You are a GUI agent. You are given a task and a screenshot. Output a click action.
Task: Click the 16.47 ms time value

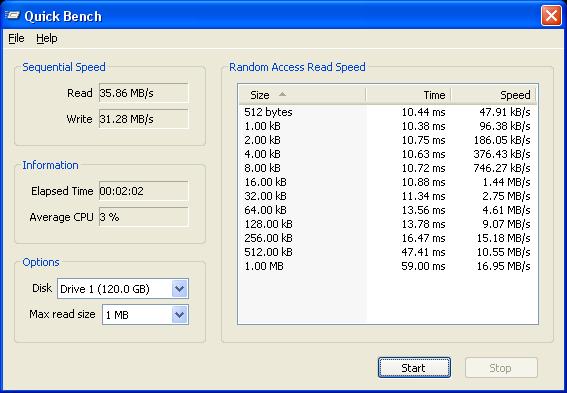point(423,238)
